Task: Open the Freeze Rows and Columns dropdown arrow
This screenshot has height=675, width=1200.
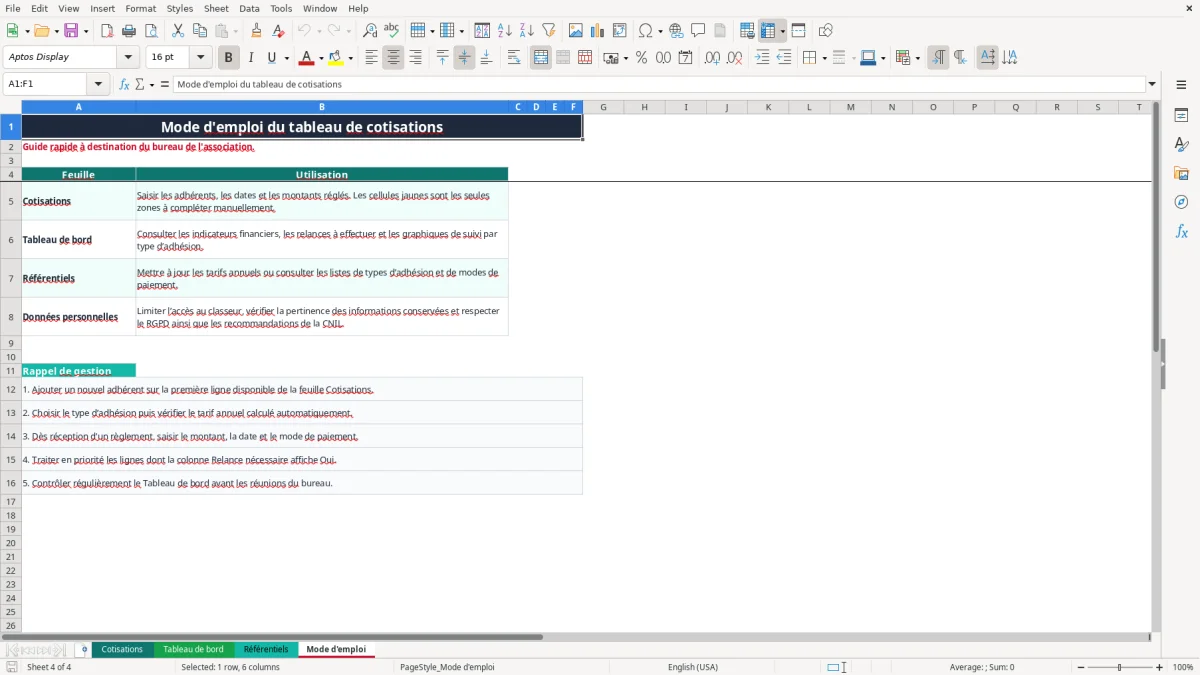Action: pyautogui.click(x=783, y=31)
